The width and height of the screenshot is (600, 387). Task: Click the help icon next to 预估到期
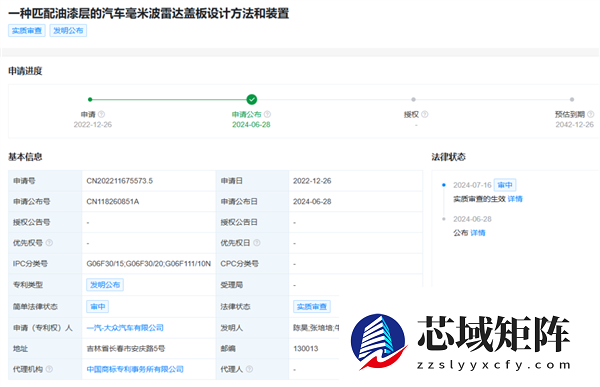591,114
